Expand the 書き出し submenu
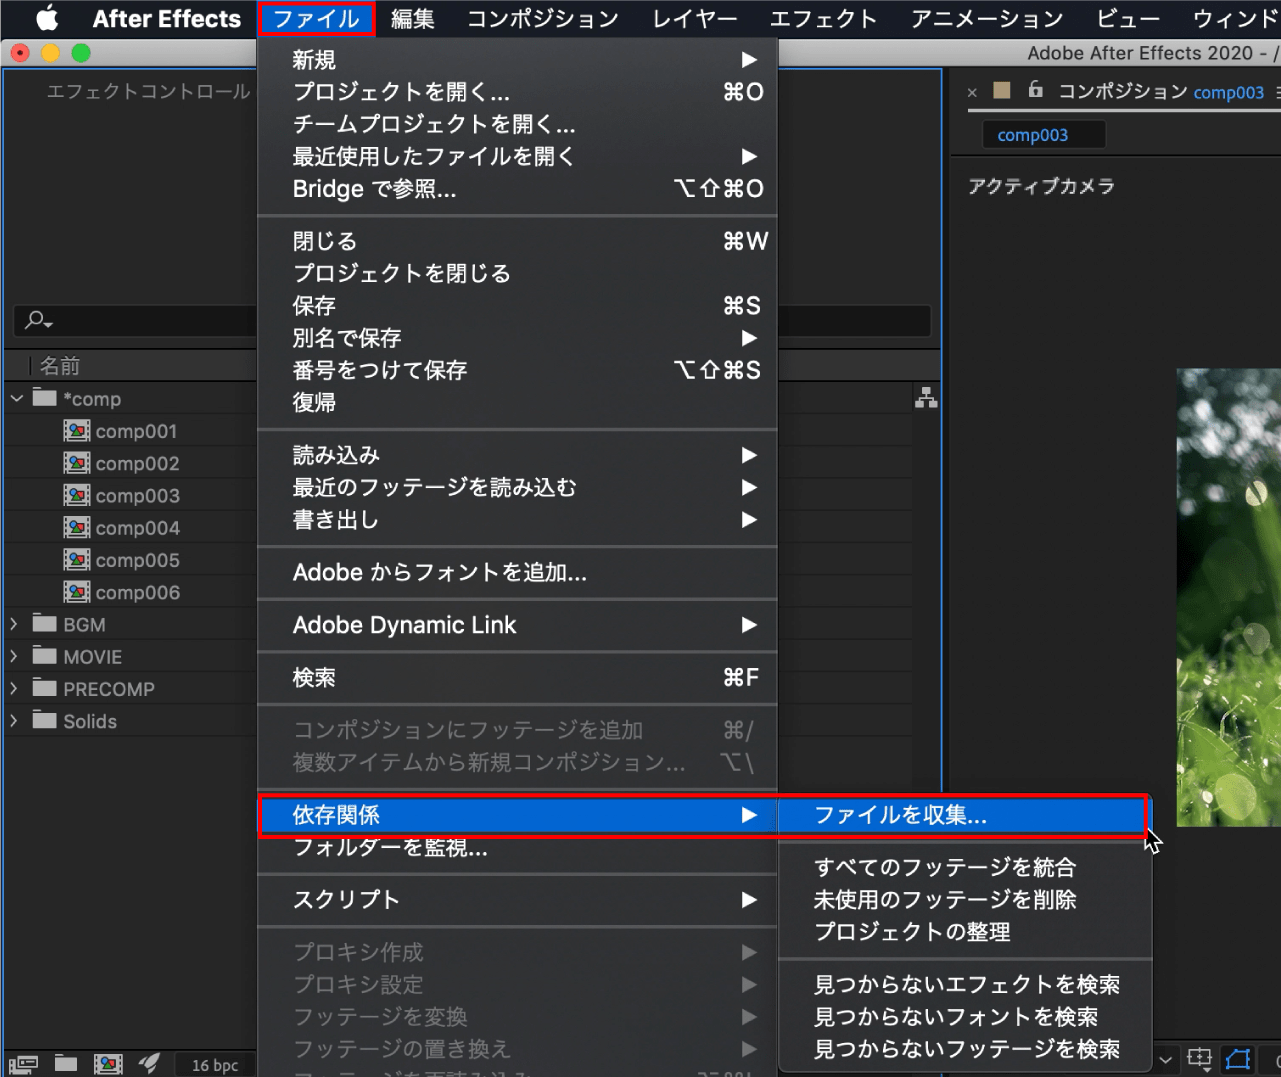Screen dimensions: 1281x1077 pos(517,519)
